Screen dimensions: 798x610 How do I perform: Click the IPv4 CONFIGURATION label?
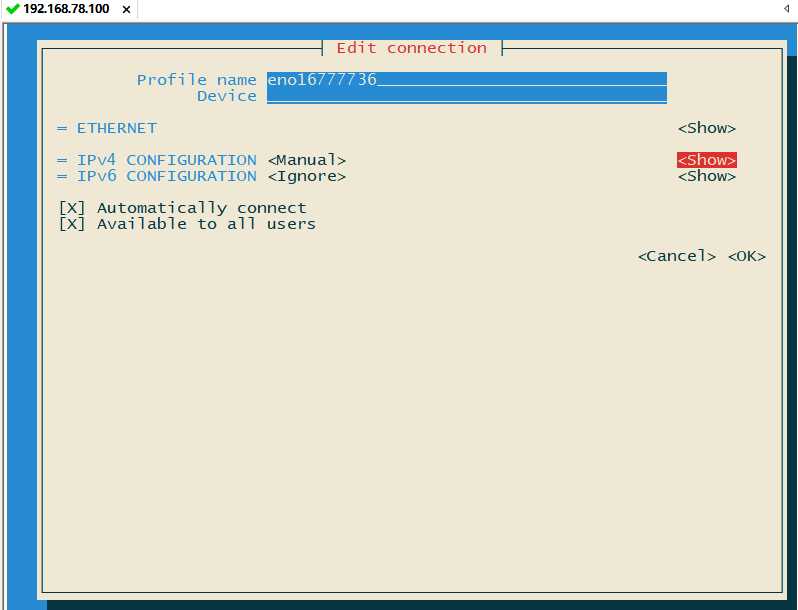coord(166,160)
